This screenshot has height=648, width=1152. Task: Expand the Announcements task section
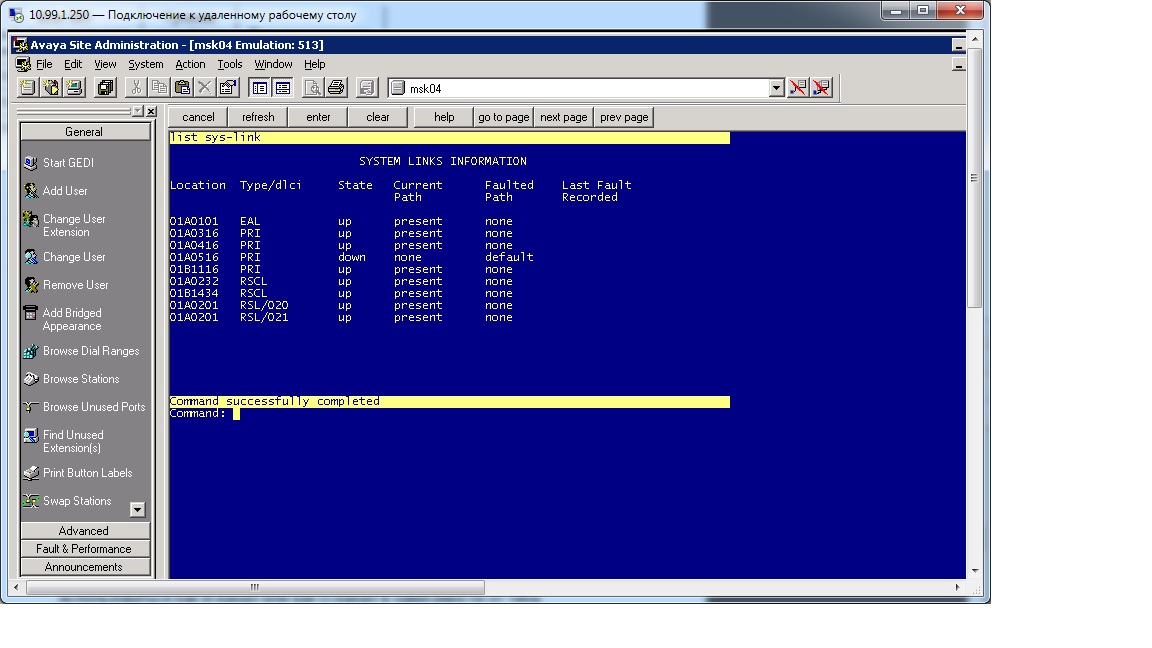[84, 567]
